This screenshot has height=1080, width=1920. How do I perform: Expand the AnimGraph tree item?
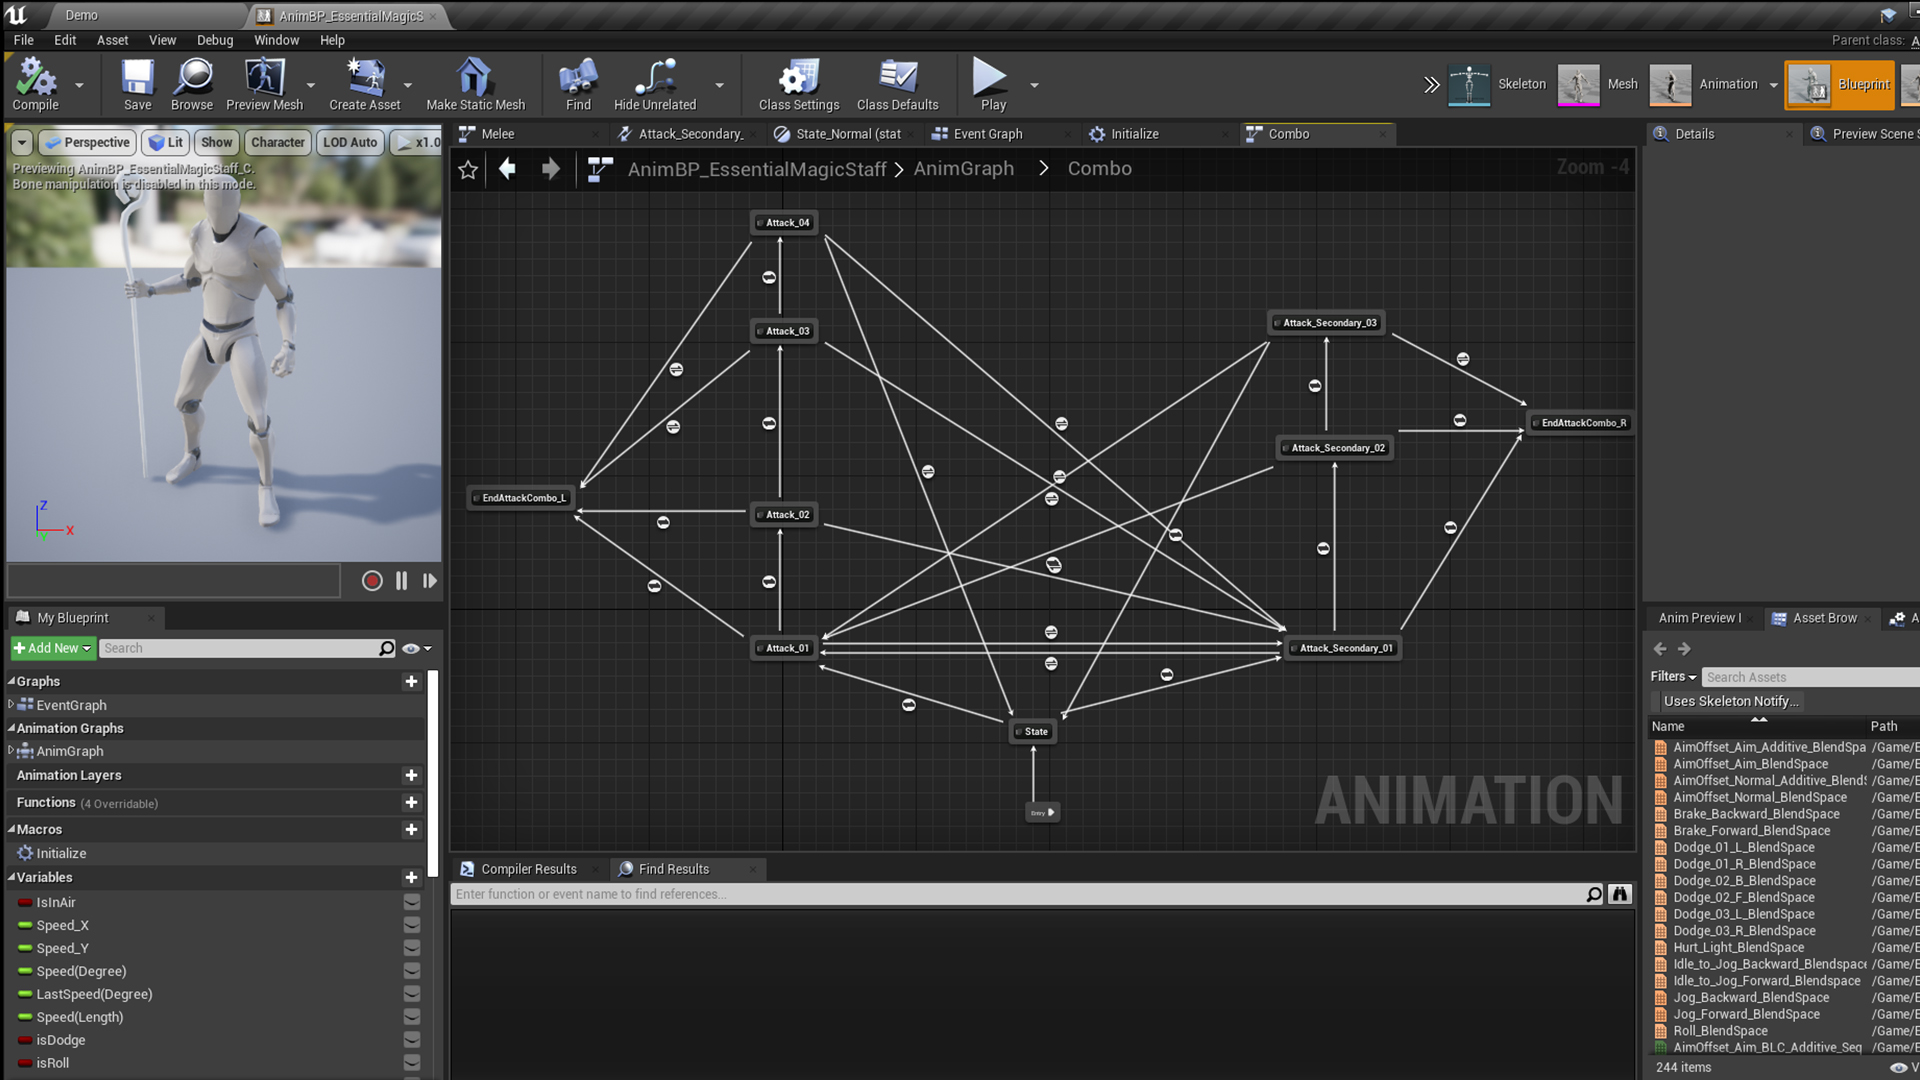(x=11, y=751)
